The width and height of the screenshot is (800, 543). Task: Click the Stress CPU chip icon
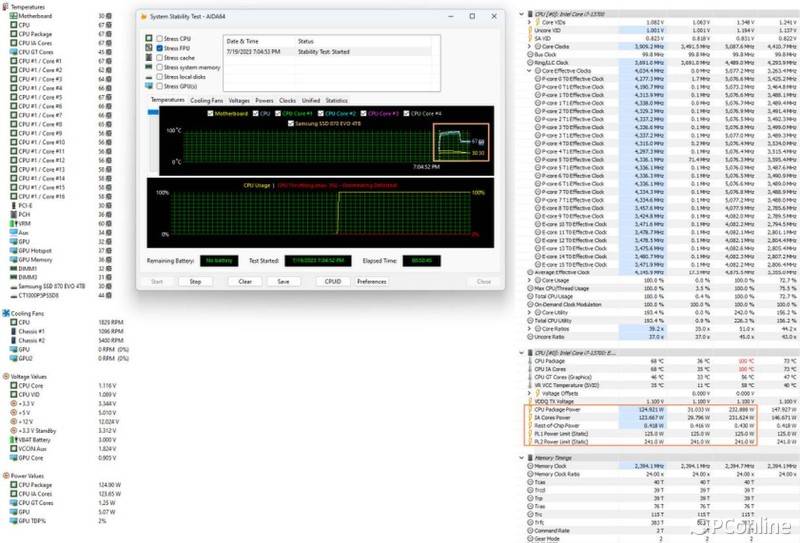pos(149,38)
